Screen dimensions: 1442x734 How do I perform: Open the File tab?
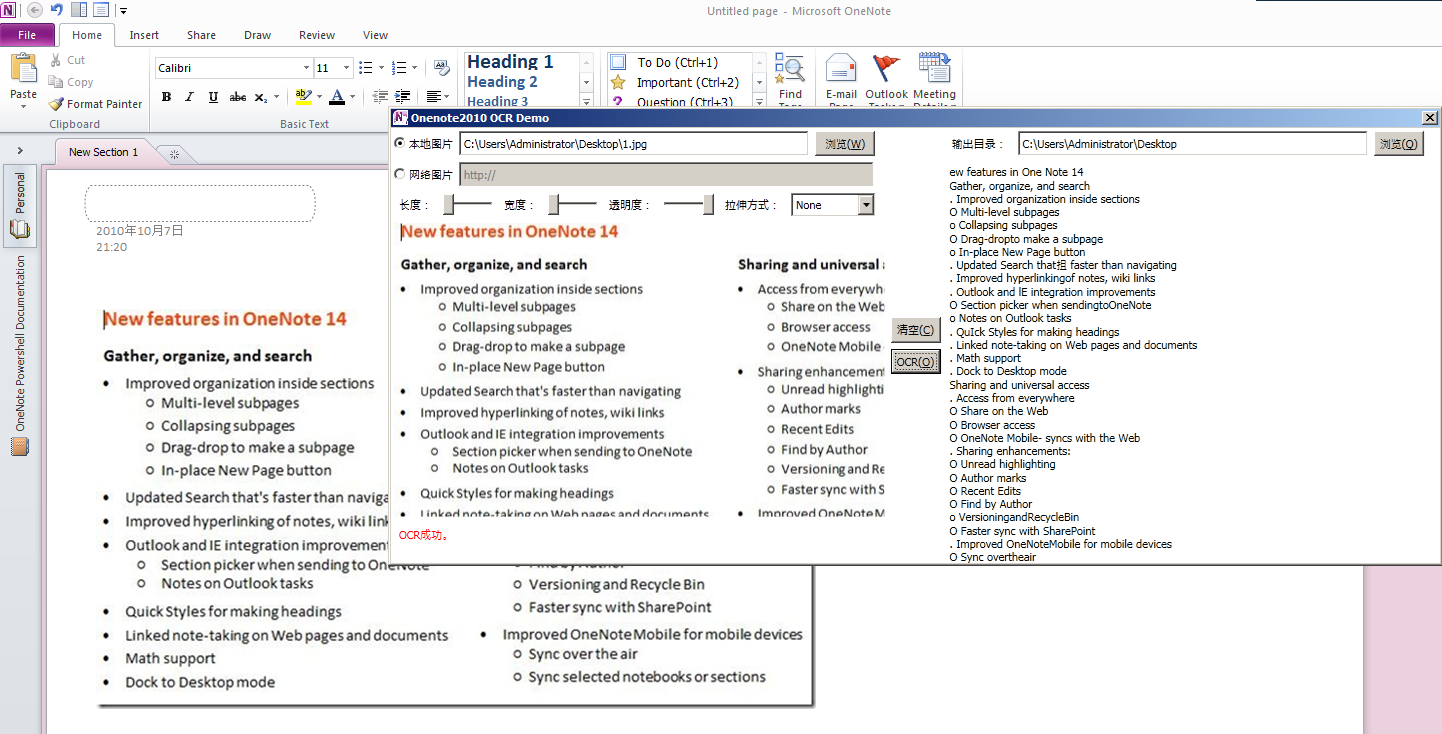pos(27,35)
